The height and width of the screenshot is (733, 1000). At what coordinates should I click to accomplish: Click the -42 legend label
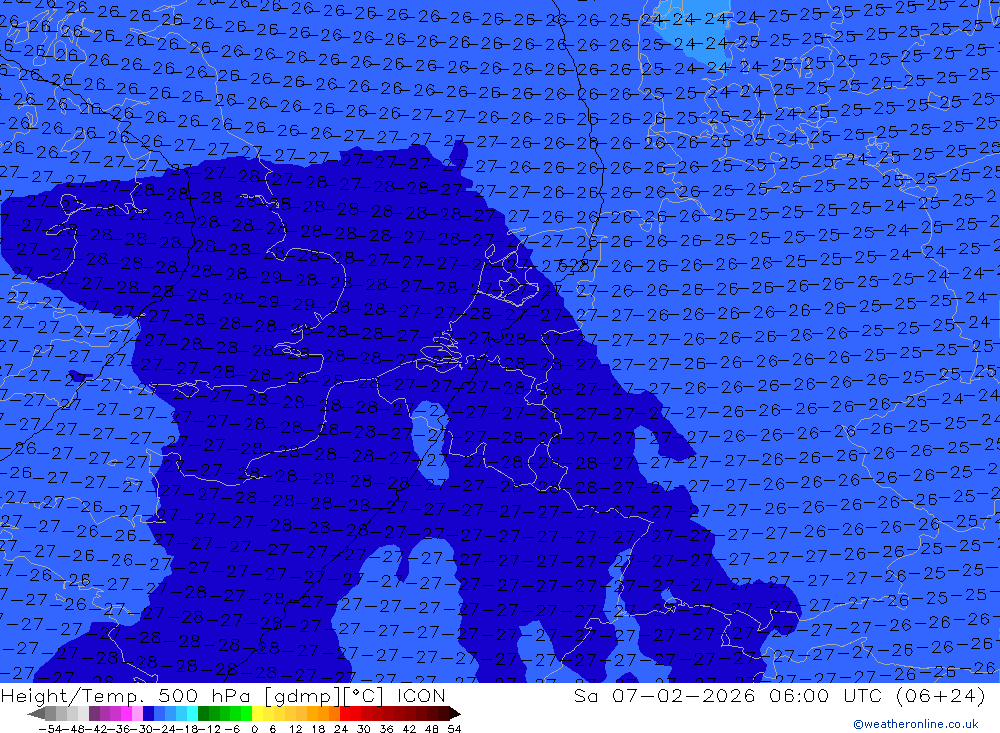click(x=98, y=729)
